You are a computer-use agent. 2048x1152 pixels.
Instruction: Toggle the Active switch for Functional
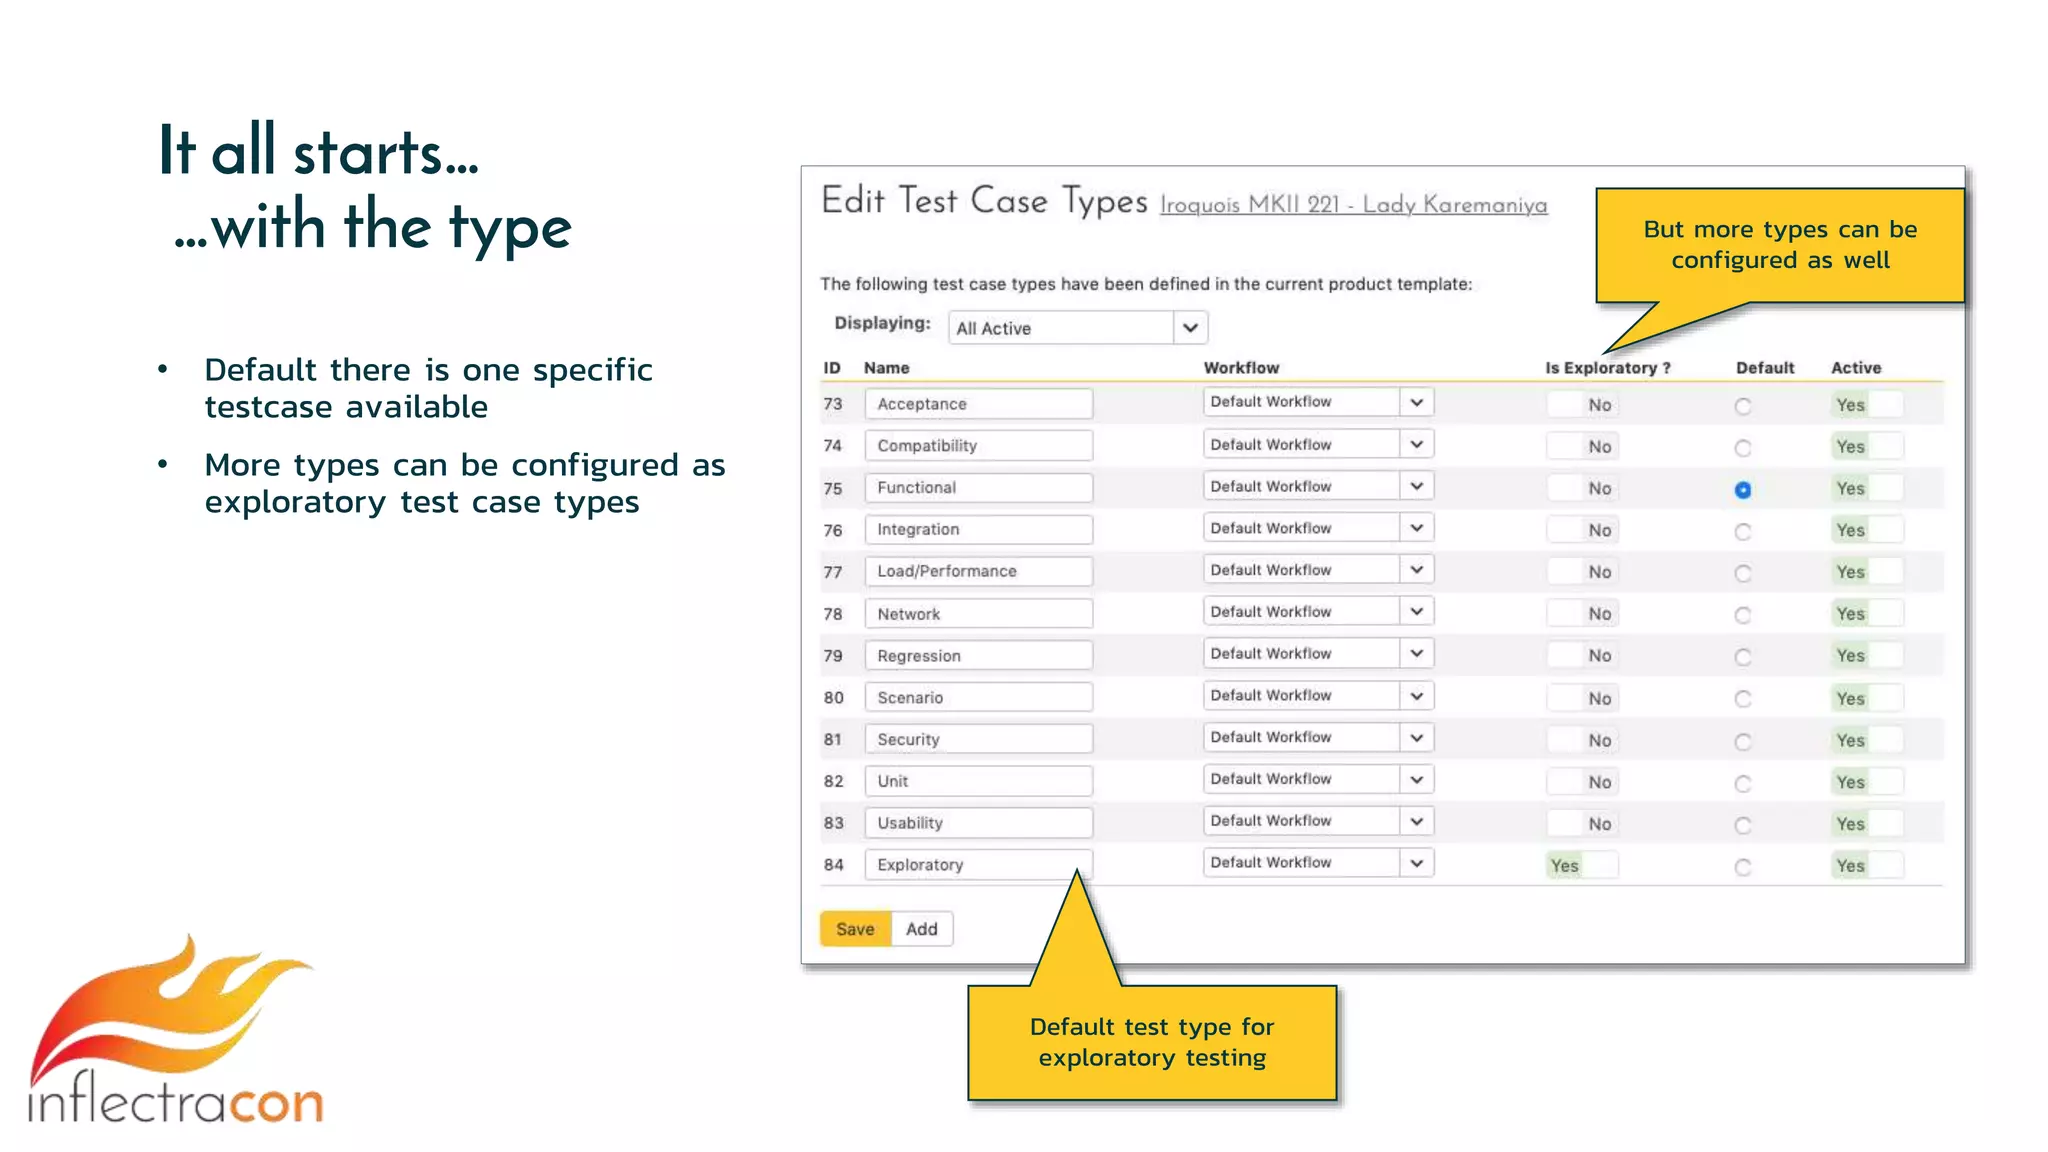tap(1868, 489)
